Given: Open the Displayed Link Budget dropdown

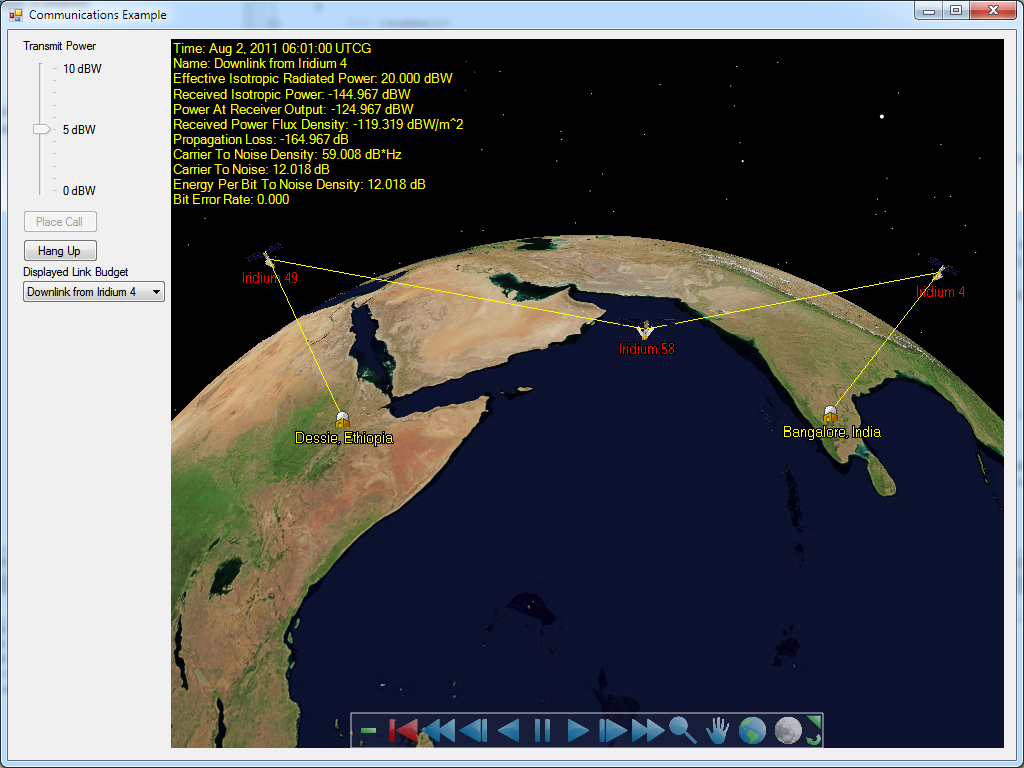Looking at the screenshot, I should (x=93, y=292).
